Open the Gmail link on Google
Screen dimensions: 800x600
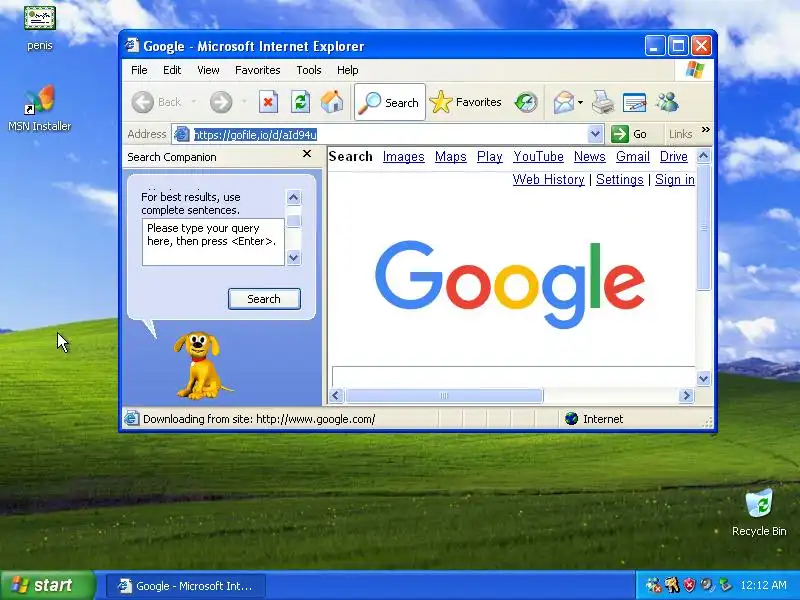click(x=633, y=157)
